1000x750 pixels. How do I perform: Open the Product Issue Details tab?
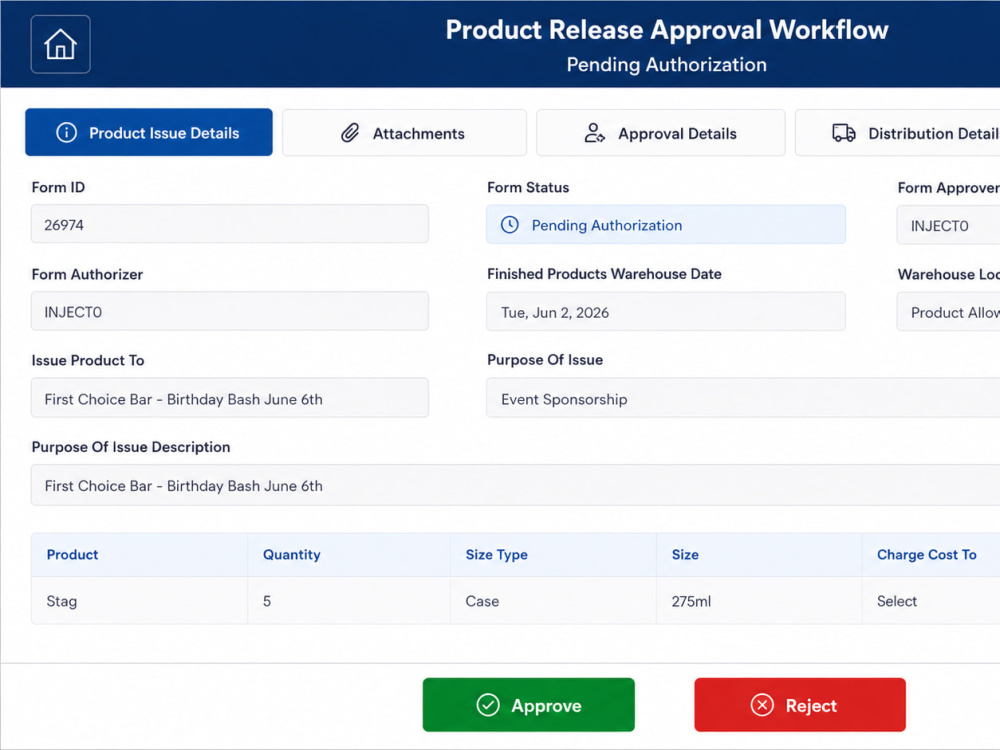point(149,132)
